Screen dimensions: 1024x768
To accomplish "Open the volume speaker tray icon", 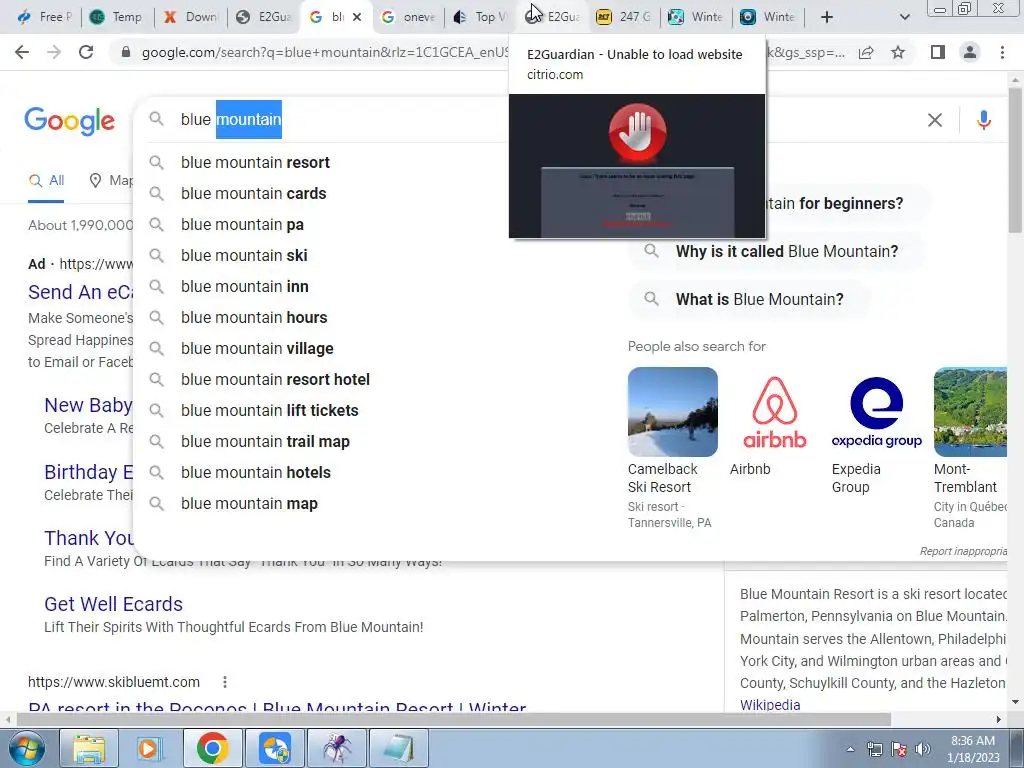I will (x=923, y=749).
